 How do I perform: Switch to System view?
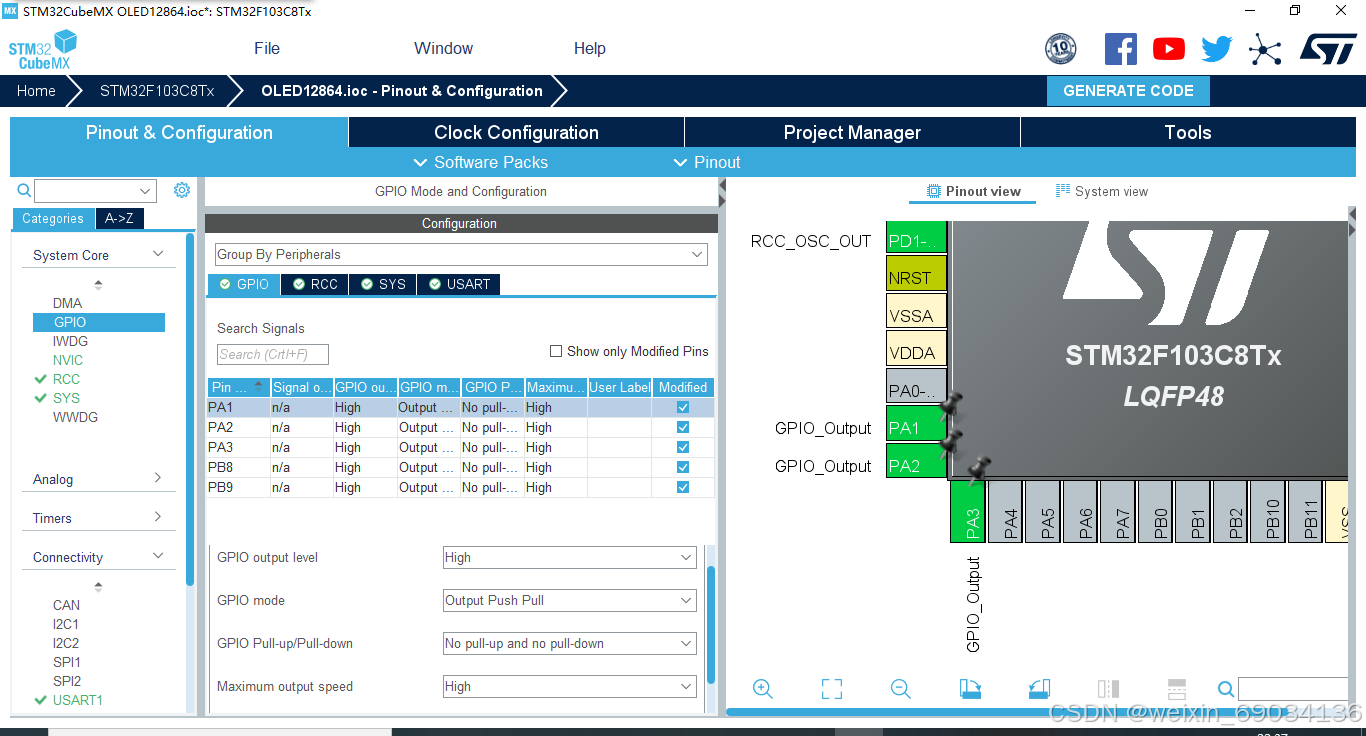(x=1102, y=191)
